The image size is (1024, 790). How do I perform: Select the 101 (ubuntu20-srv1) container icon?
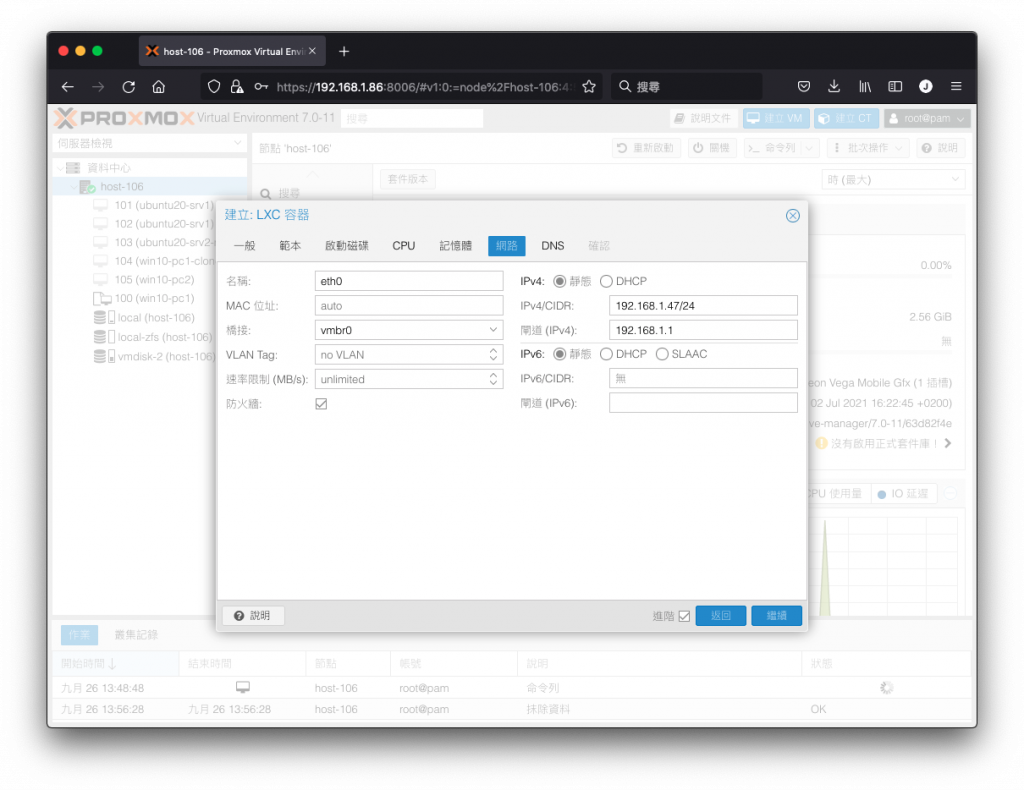101,205
